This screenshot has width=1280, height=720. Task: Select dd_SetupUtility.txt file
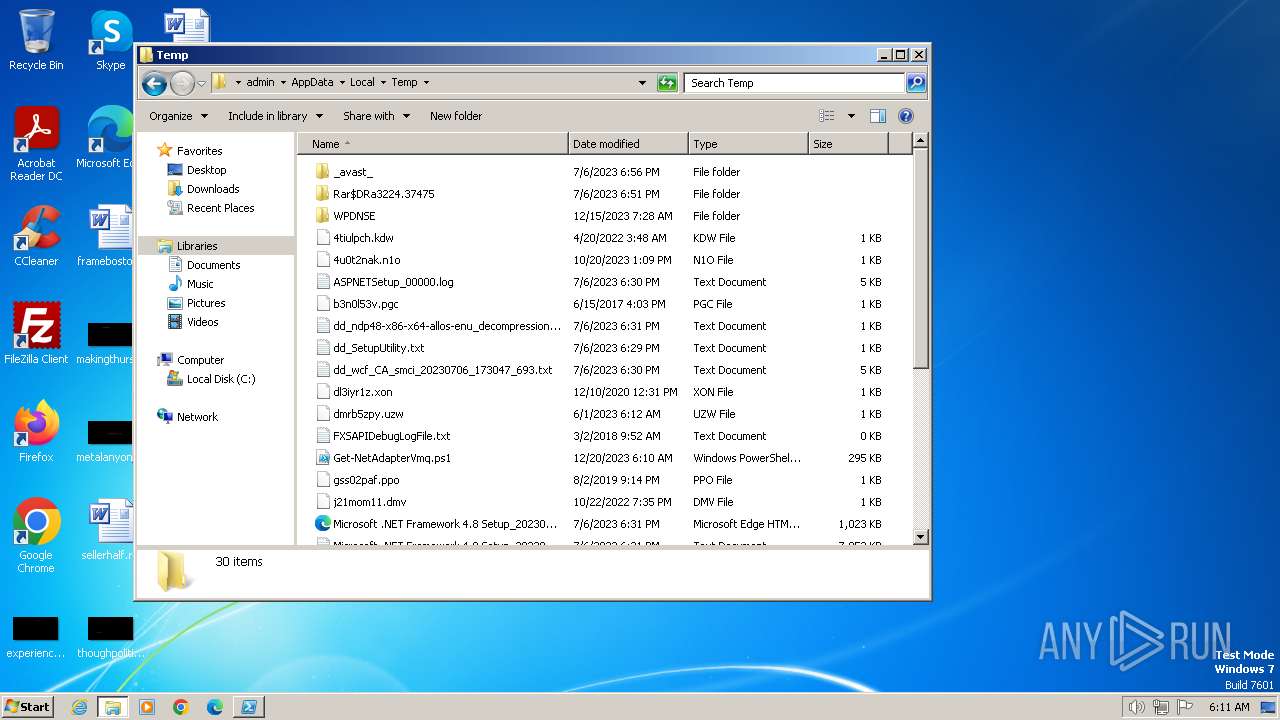(x=378, y=348)
